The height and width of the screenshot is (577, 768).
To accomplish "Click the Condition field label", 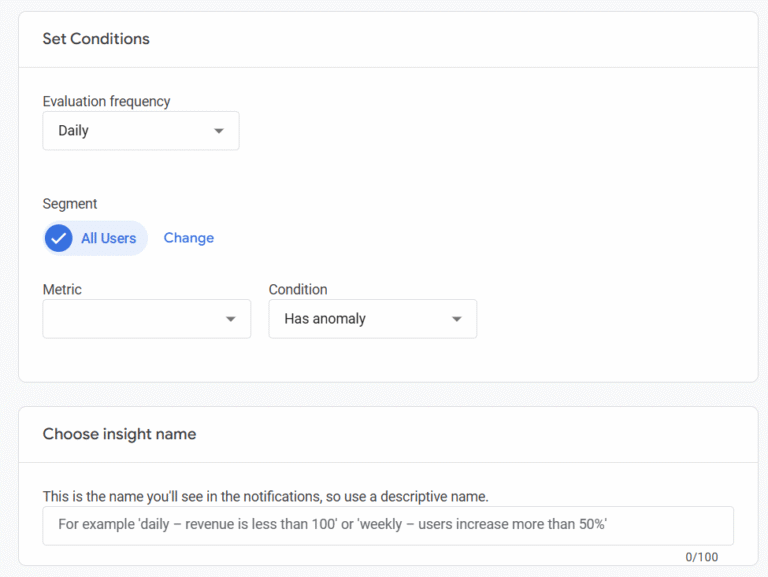I will [x=298, y=289].
